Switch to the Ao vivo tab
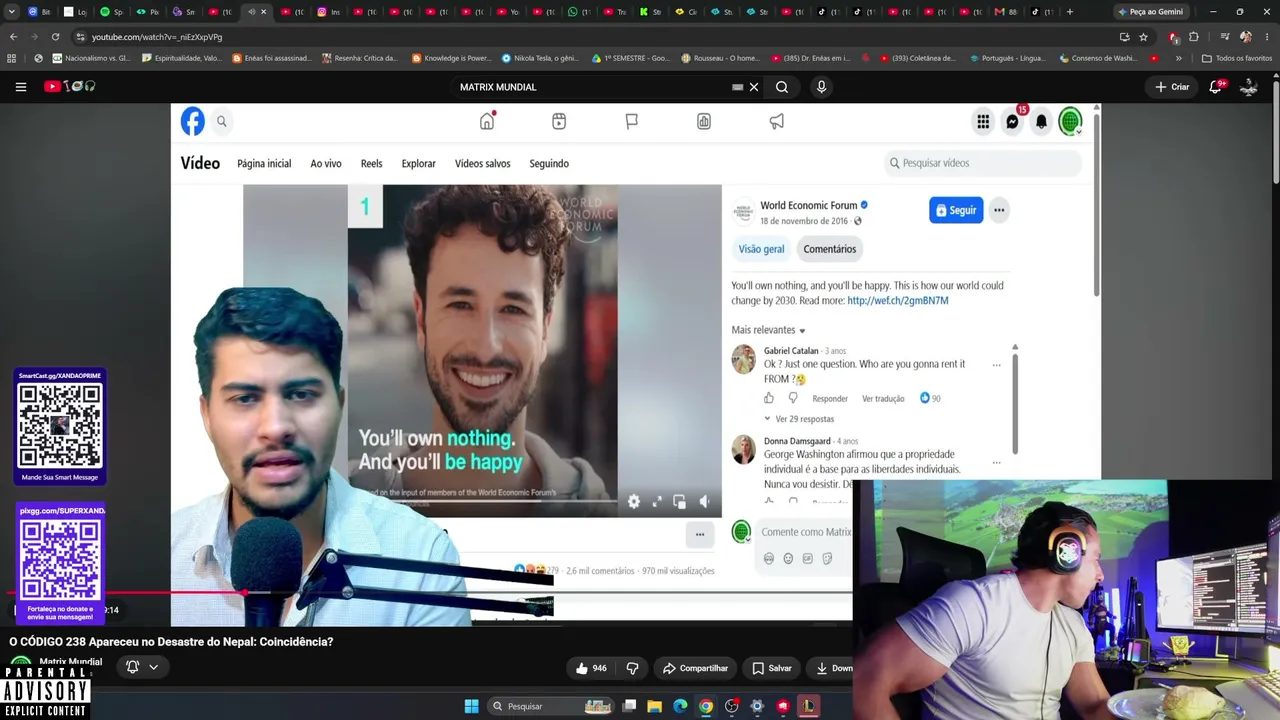The height and width of the screenshot is (720, 1280). [x=326, y=164]
